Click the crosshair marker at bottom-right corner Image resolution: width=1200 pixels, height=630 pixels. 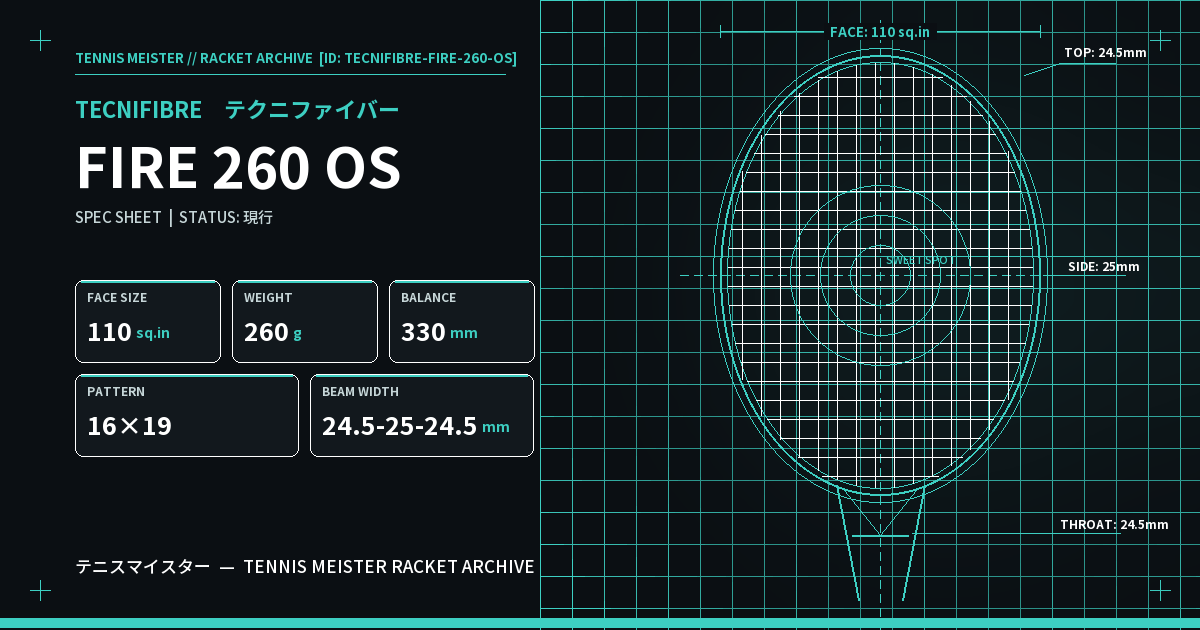[1160, 590]
